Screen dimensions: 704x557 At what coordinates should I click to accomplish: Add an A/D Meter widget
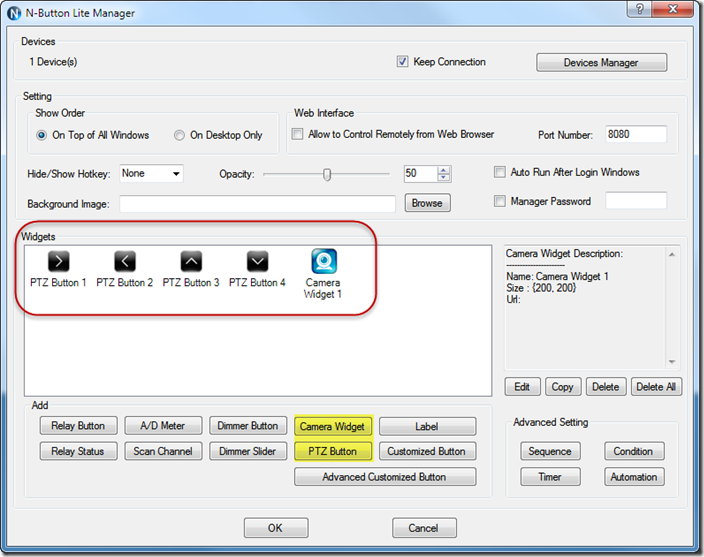click(163, 426)
